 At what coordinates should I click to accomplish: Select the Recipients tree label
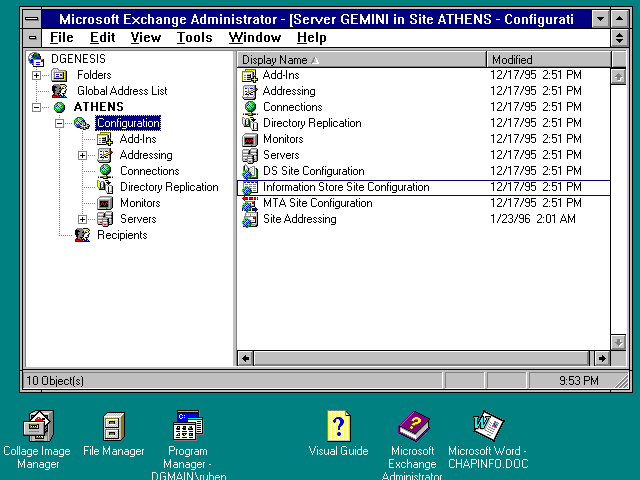point(122,235)
